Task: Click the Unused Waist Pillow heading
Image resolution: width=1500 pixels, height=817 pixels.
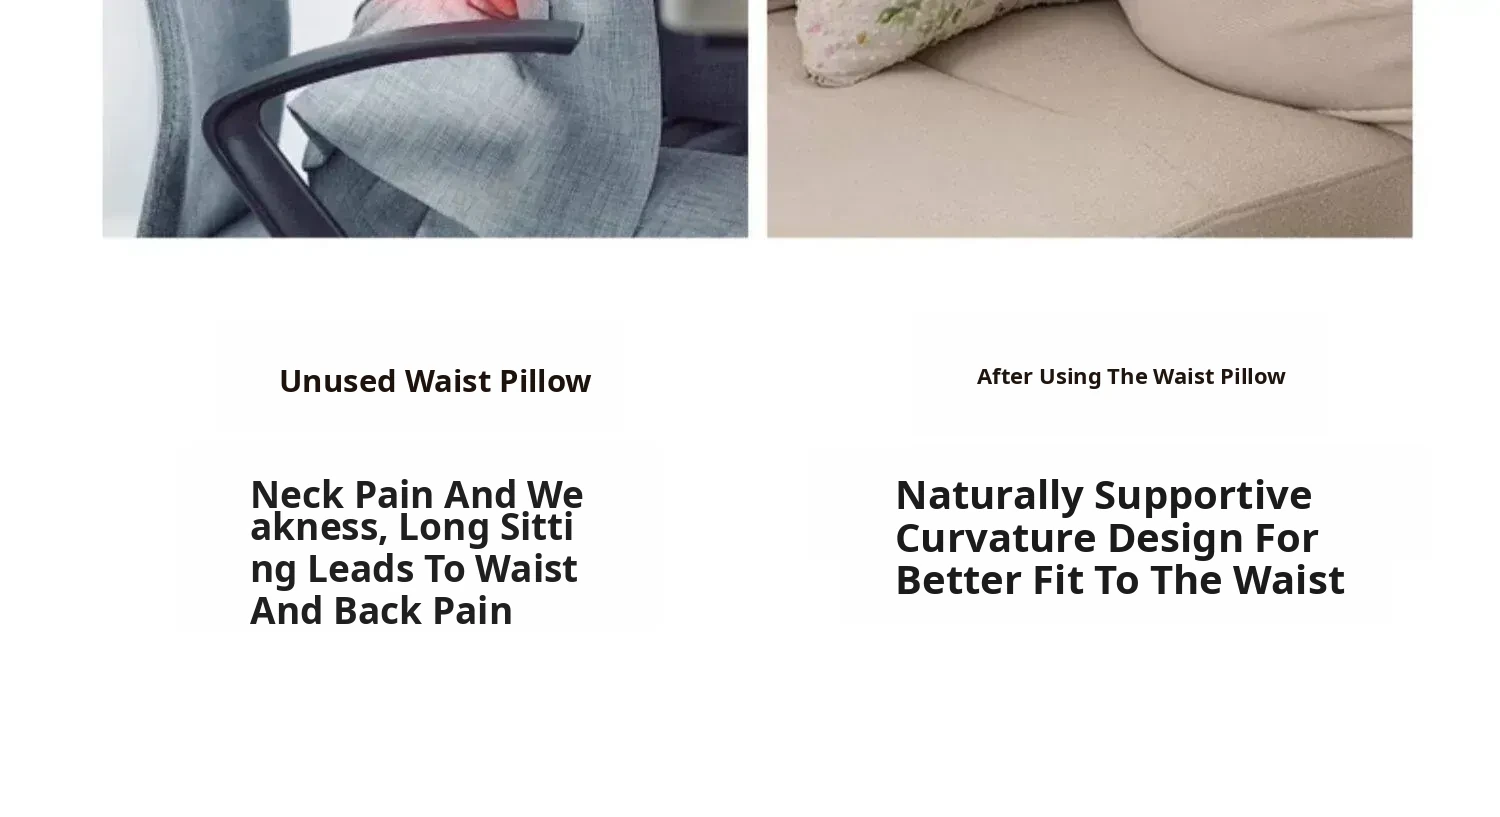Action: 435,381
